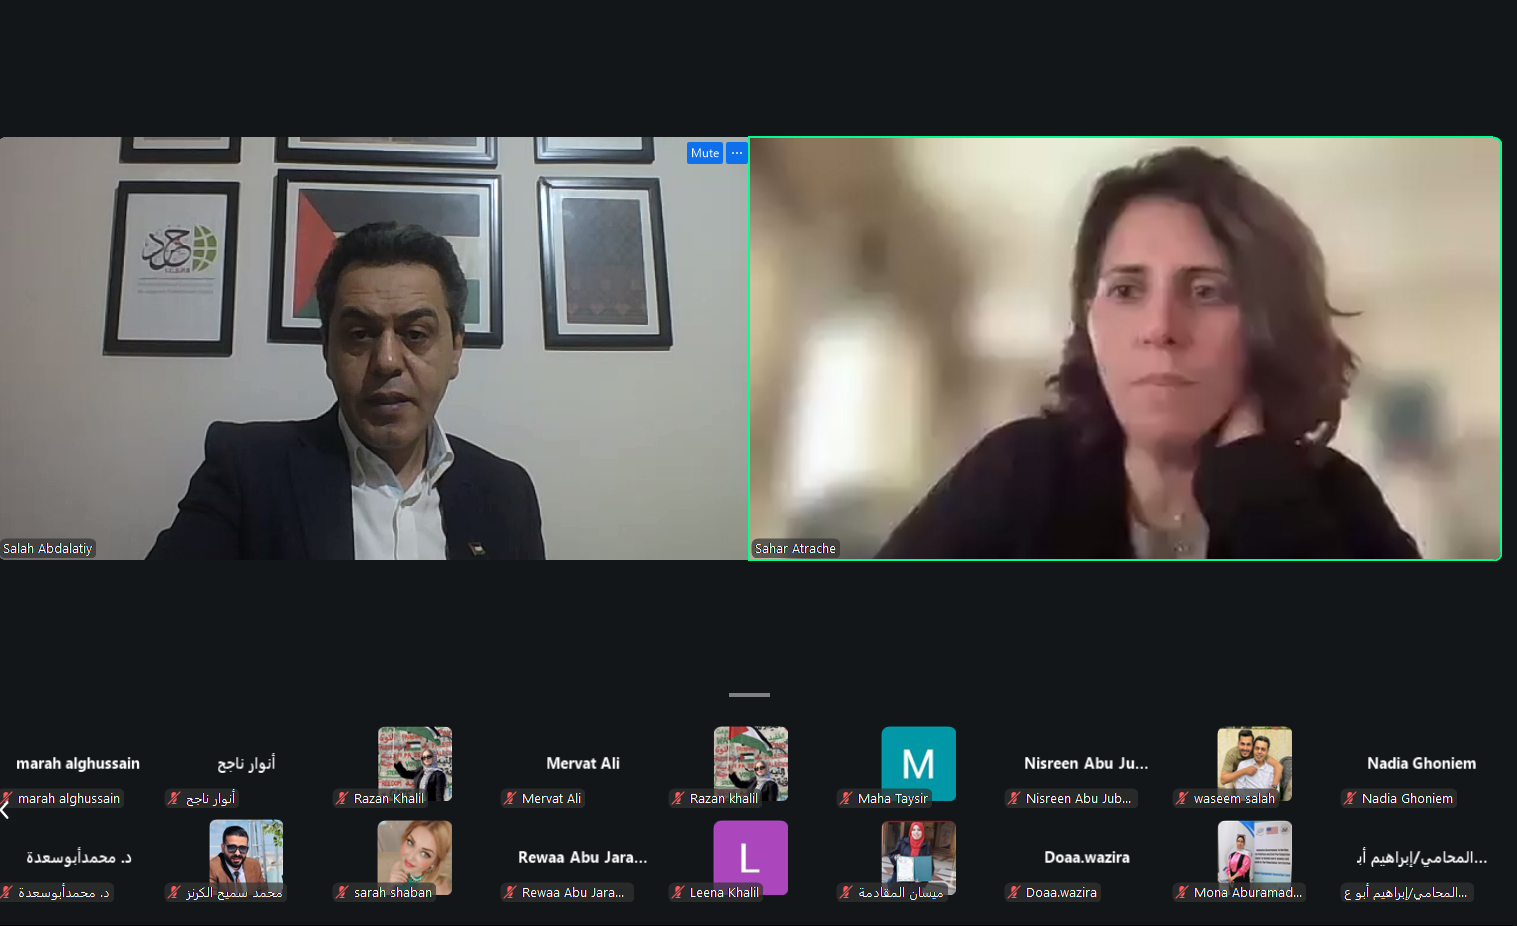This screenshot has height=926, width=1517.
Task: Select Sahar Atrache's active speaker video
Action: point(1124,348)
